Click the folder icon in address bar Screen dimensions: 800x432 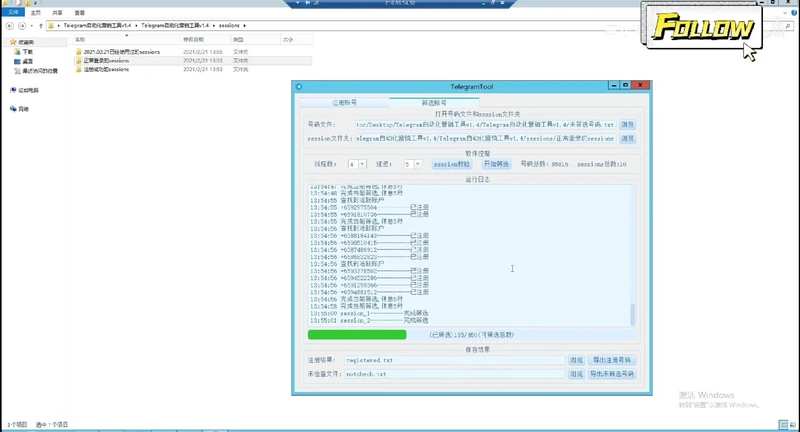click(51, 26)
